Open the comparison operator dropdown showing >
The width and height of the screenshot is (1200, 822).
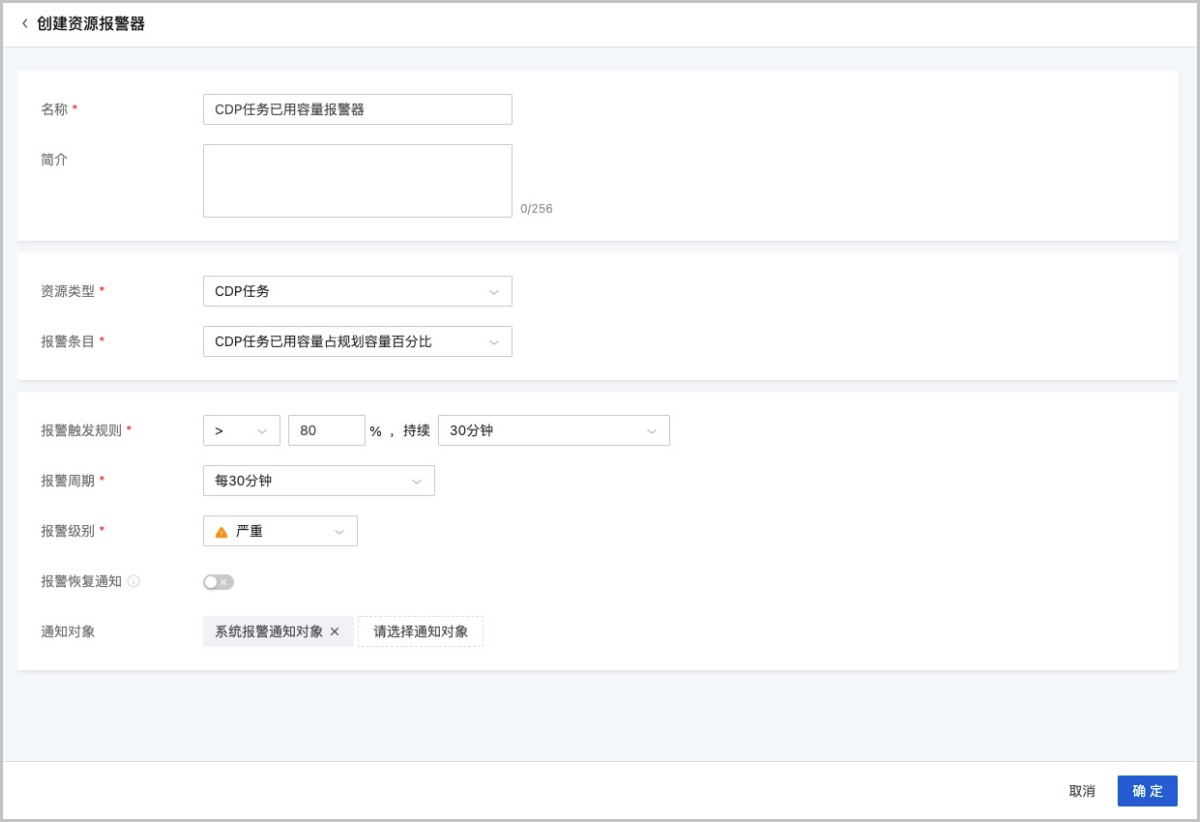tap(241, 431)
